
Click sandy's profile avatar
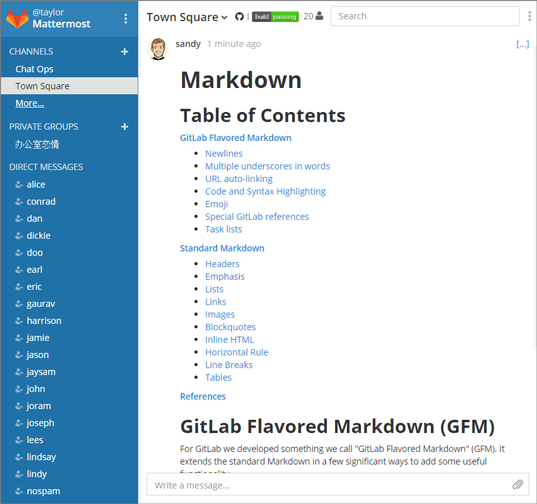click(x=158, y=49)
